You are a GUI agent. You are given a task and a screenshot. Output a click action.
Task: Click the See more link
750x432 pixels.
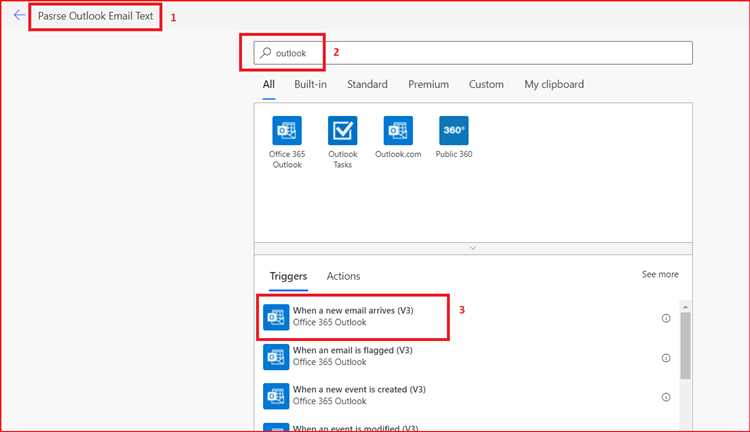[660, 274]
